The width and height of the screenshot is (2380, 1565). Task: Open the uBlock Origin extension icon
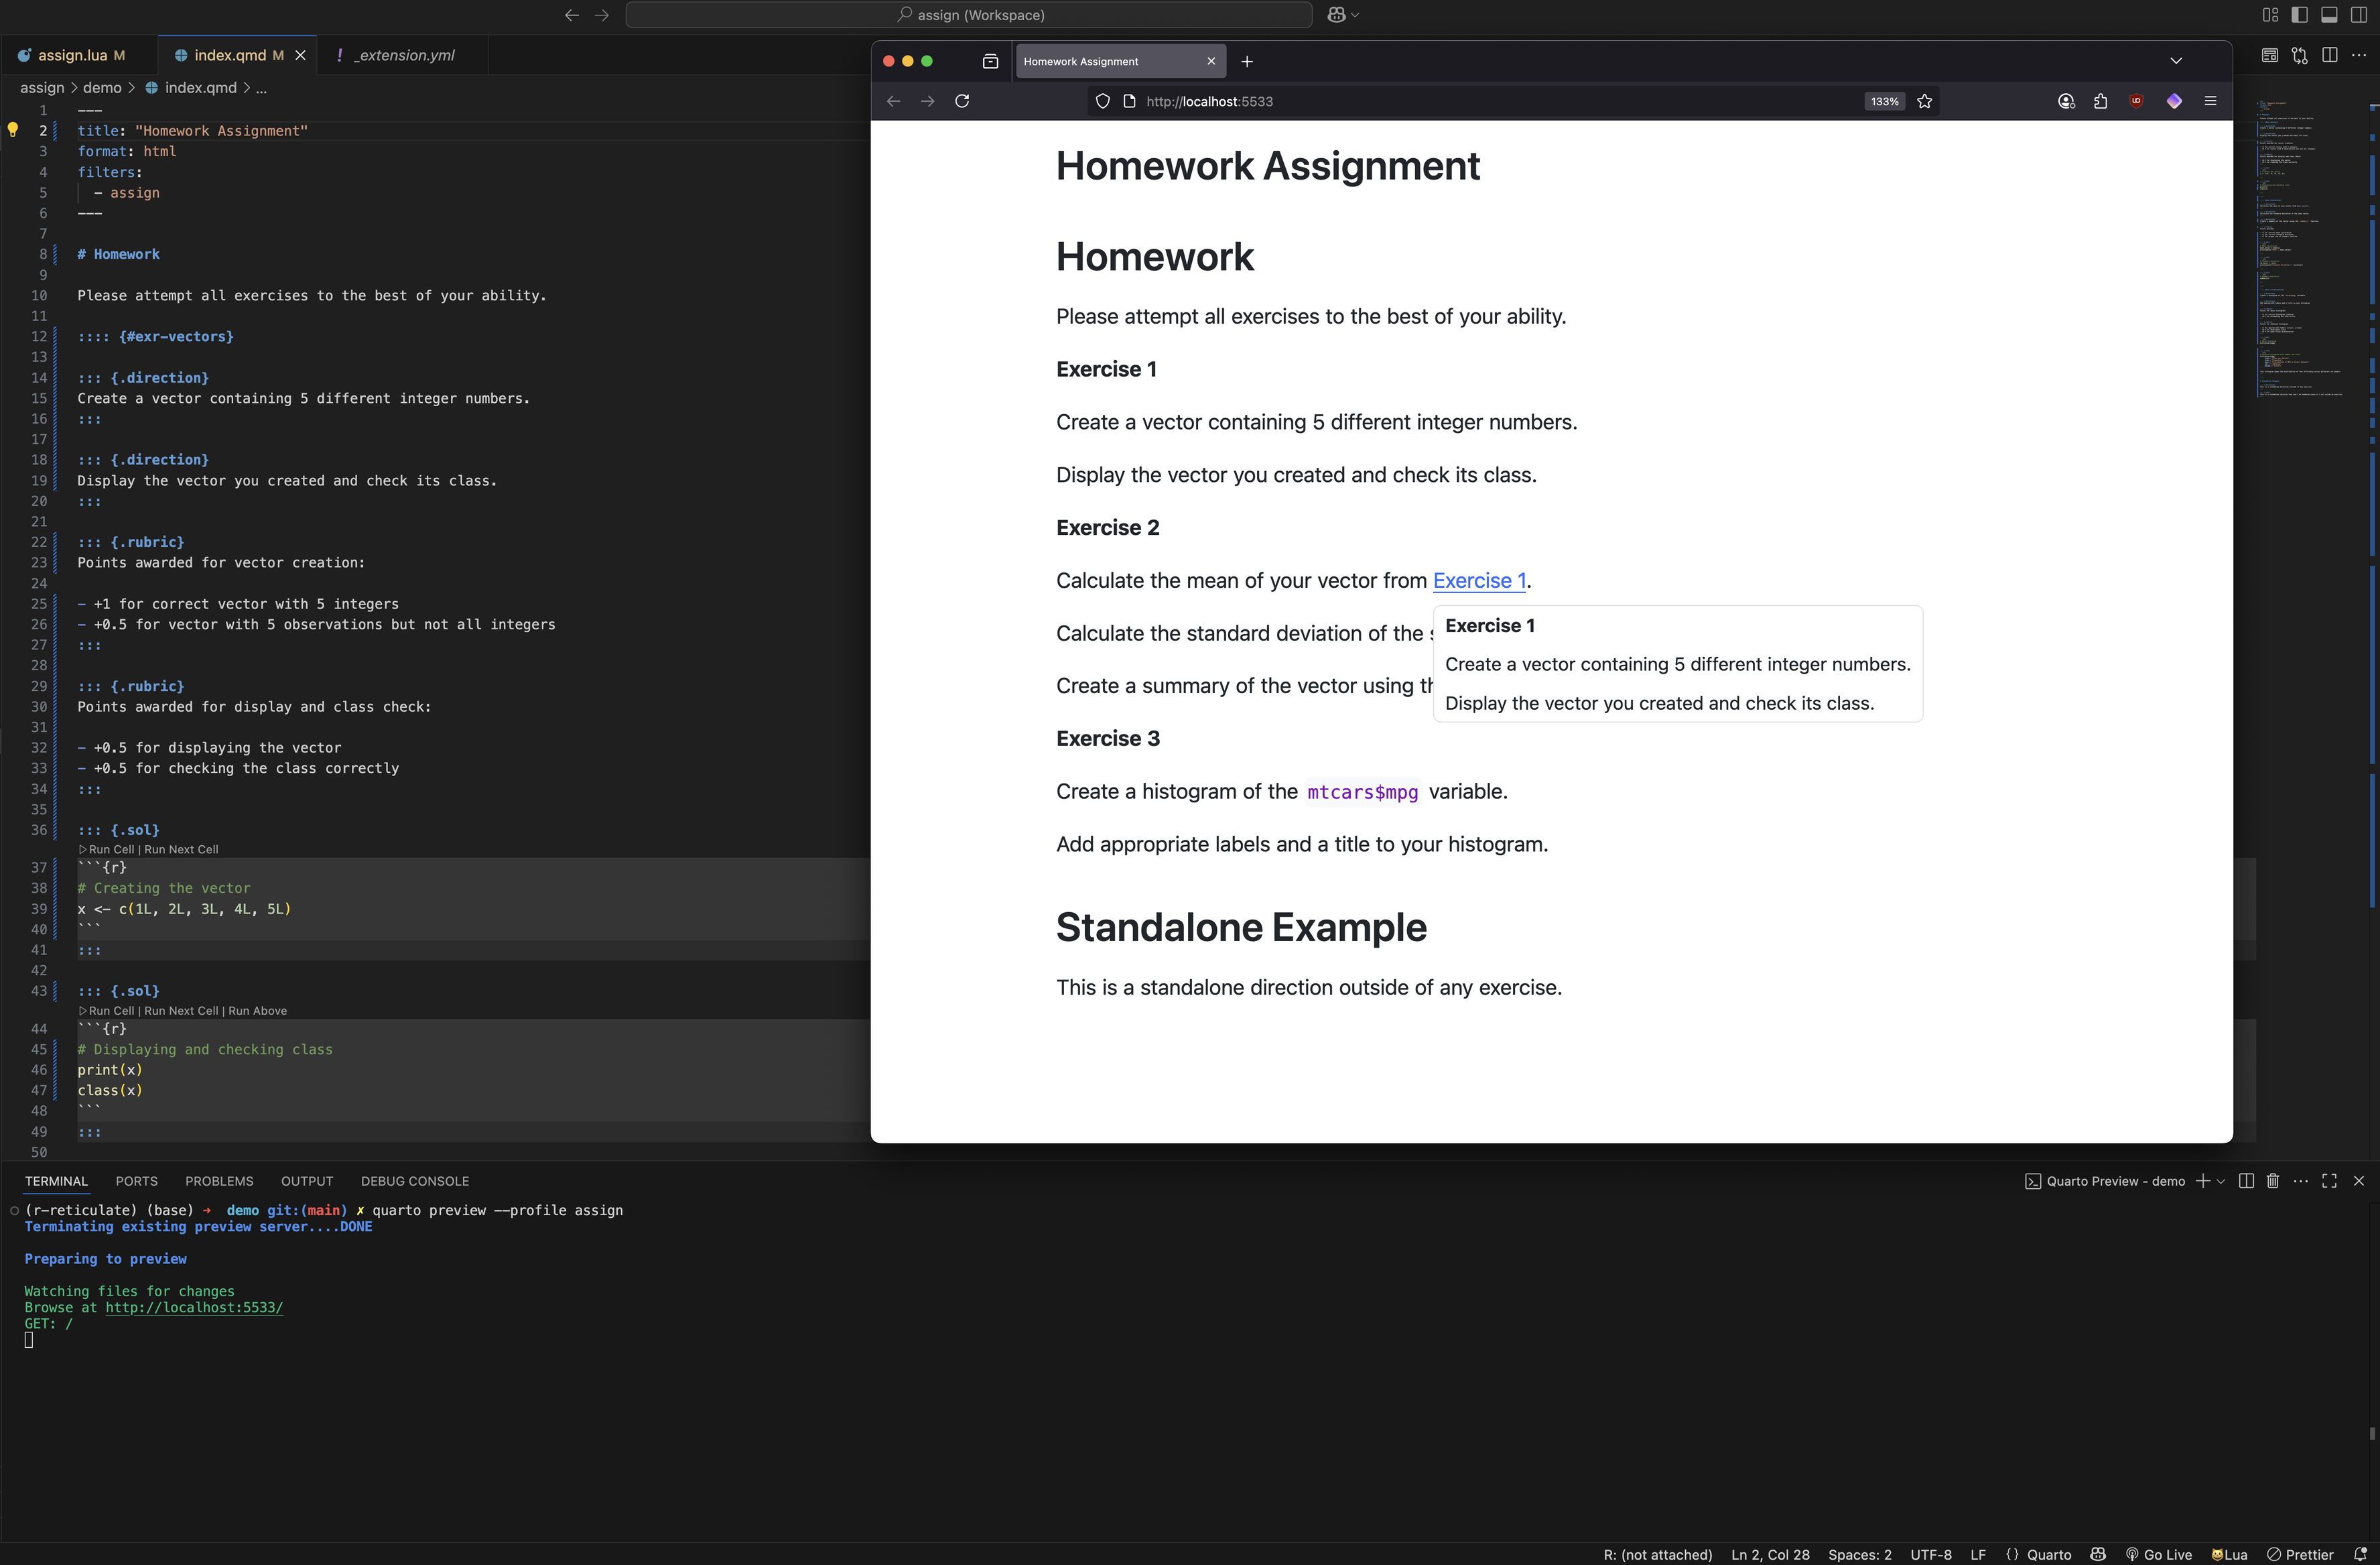coord(2136,101)
